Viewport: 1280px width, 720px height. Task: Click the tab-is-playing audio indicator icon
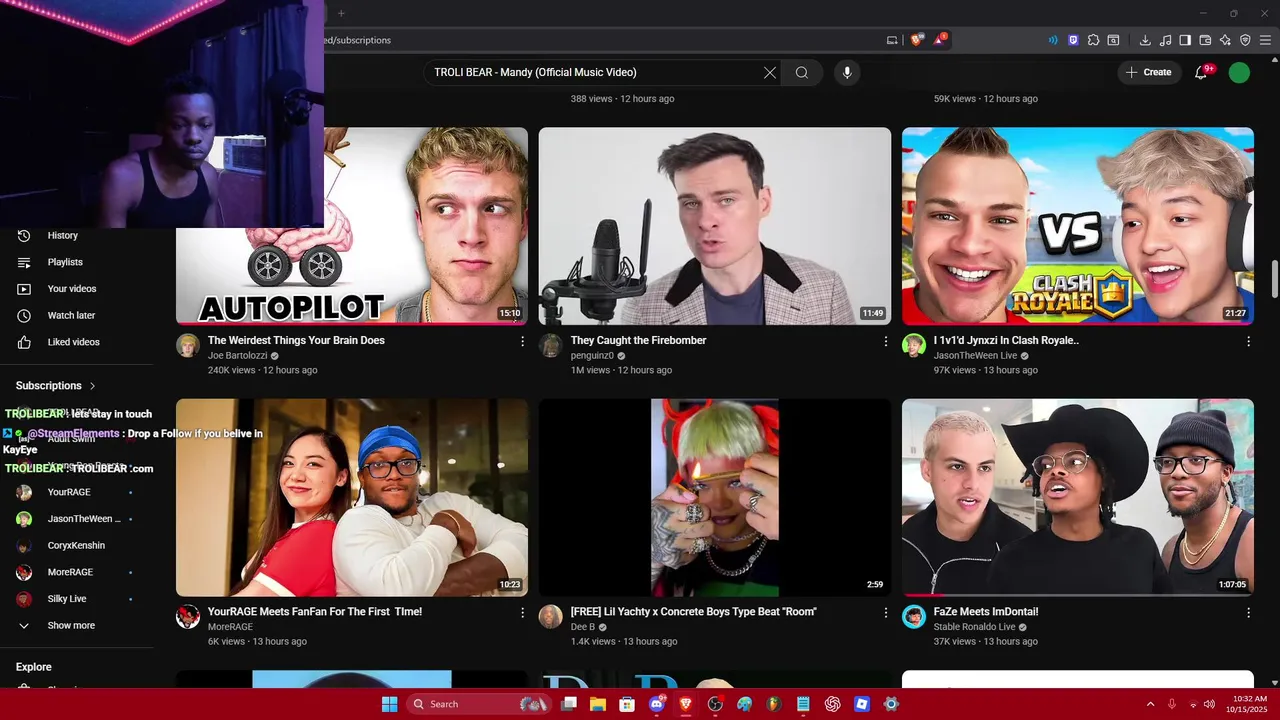tap(1053, 40)
